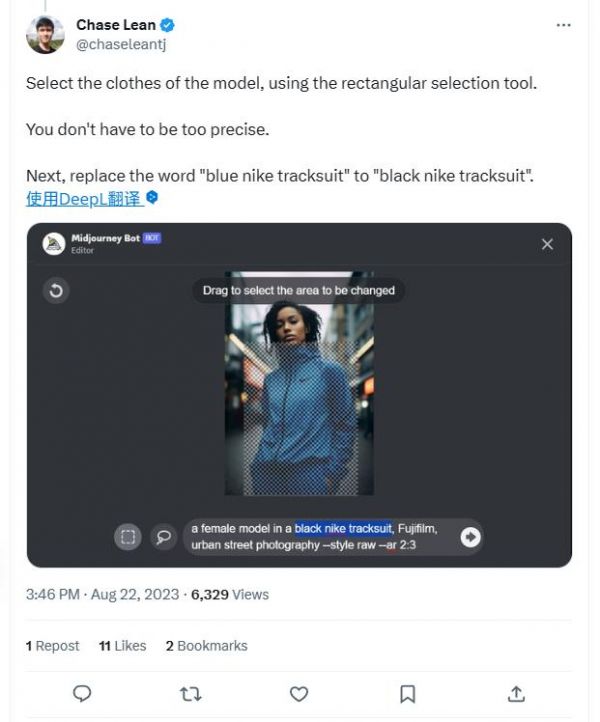Click the reply speech bubble icon
Image resolution: width=600 pixels, height=722 pixels.
83,693
